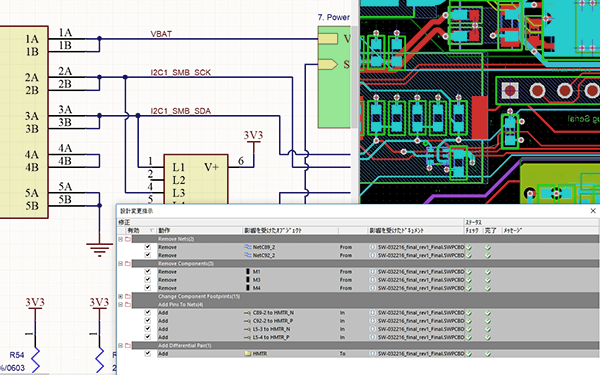Uncheck the Remove NetC89_2 checkbox
The height and width of the screenshot is (375, 600).
[x=148, y=247]
